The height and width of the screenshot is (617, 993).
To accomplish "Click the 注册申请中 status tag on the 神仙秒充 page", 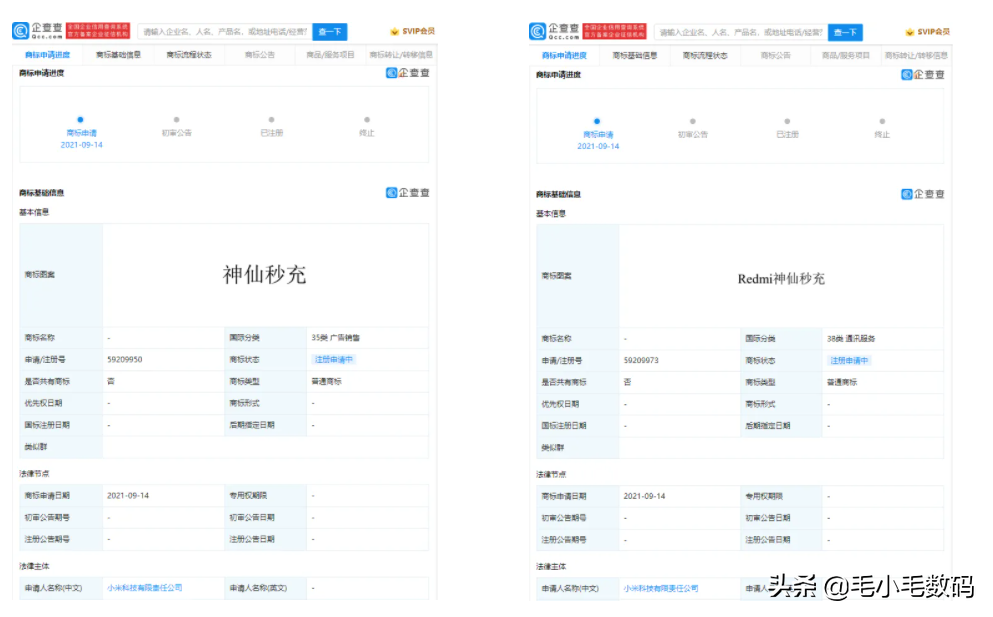I will tap(334, 359).
